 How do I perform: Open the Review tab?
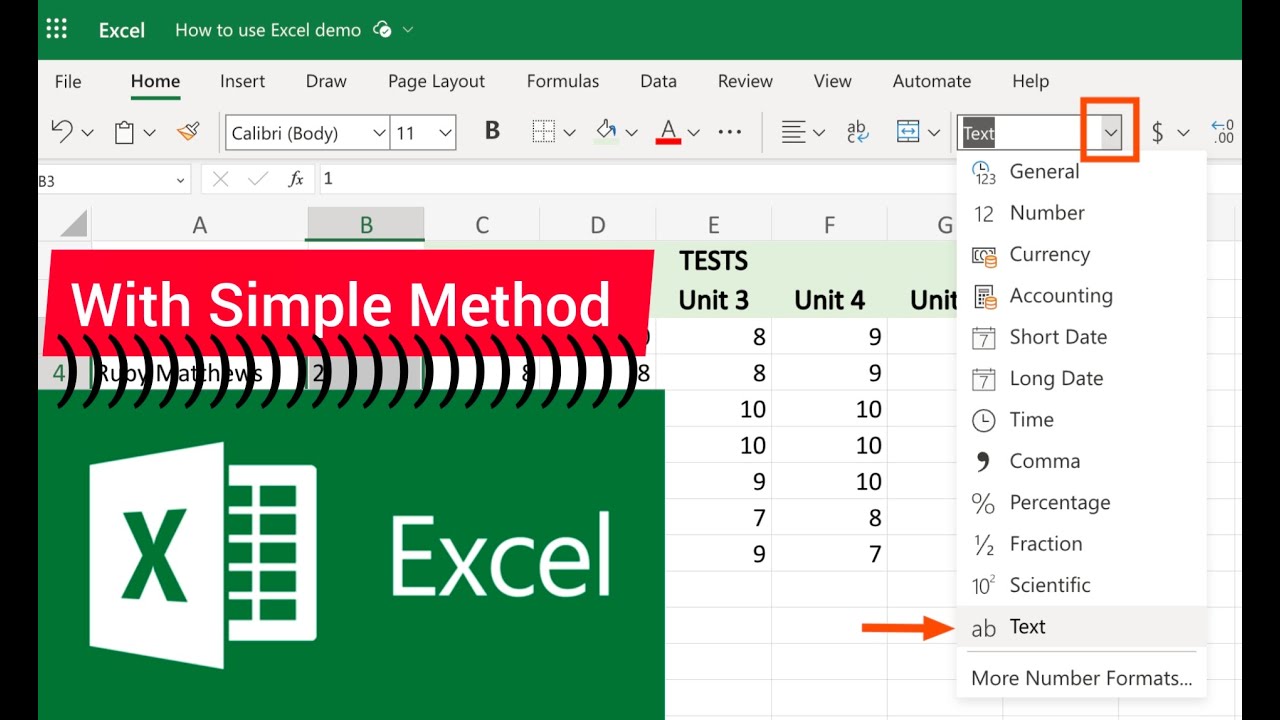click(745, 81)
